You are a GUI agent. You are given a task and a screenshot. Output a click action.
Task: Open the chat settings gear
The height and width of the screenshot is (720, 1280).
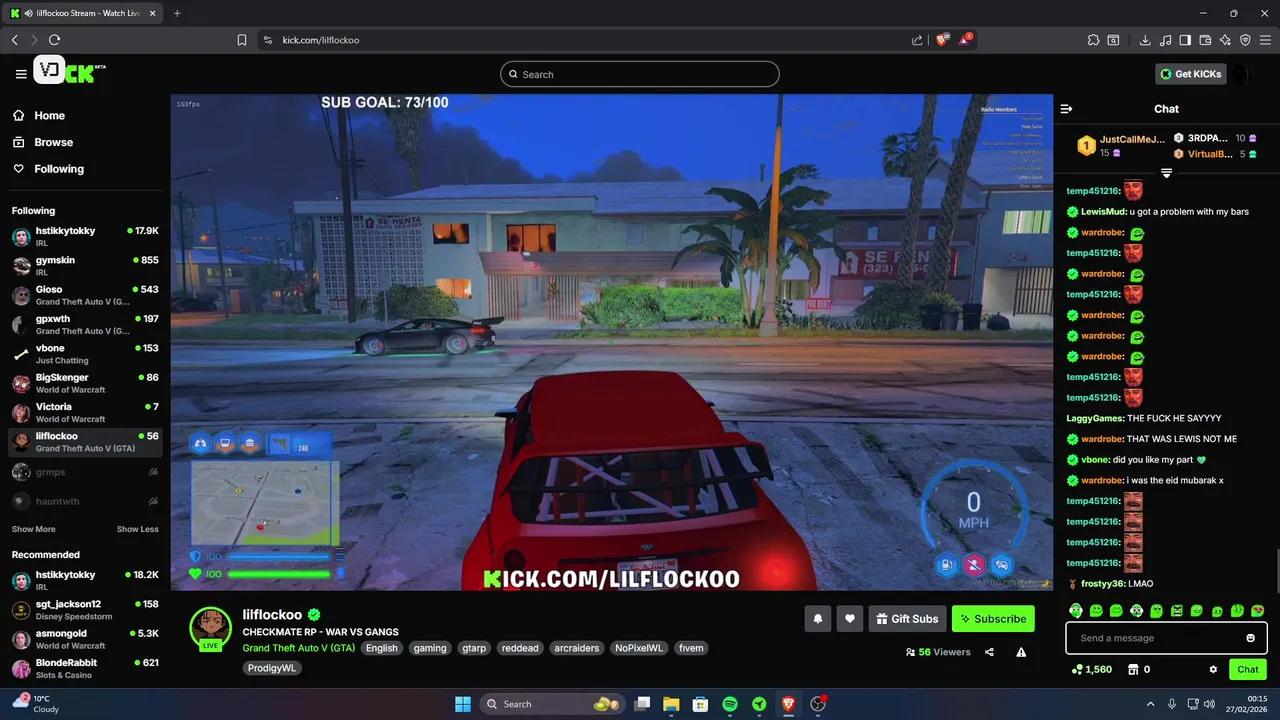point(1213,670)
